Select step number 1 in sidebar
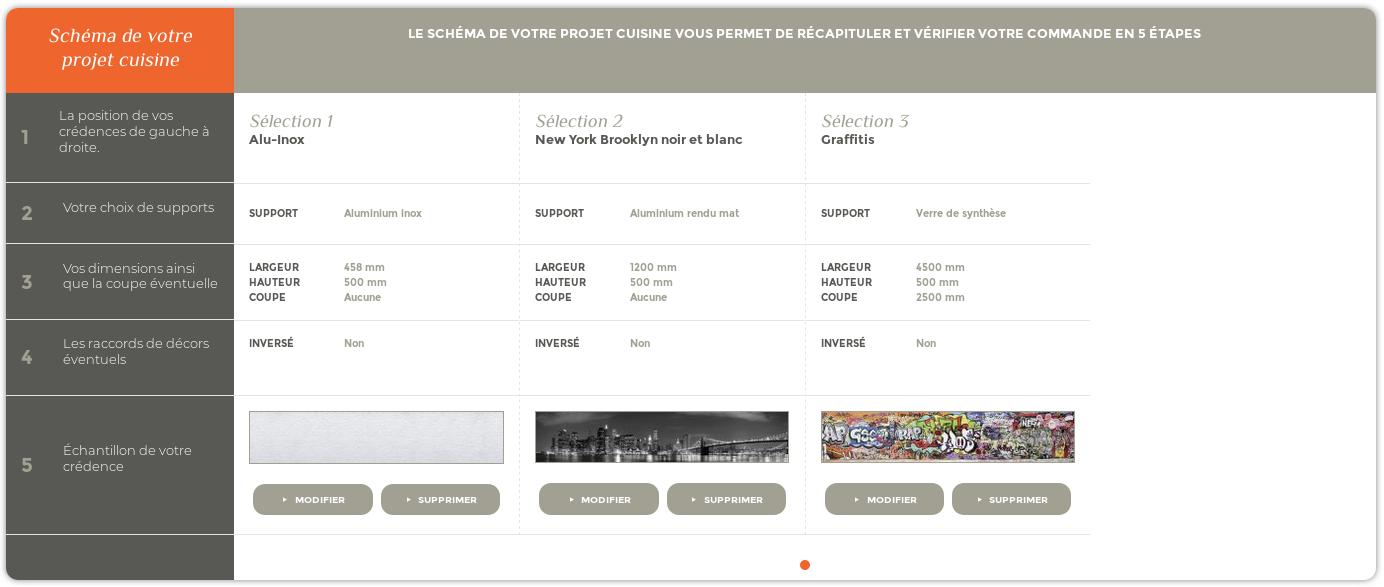The image size is (1384, 587). click(x=25, y=138)
